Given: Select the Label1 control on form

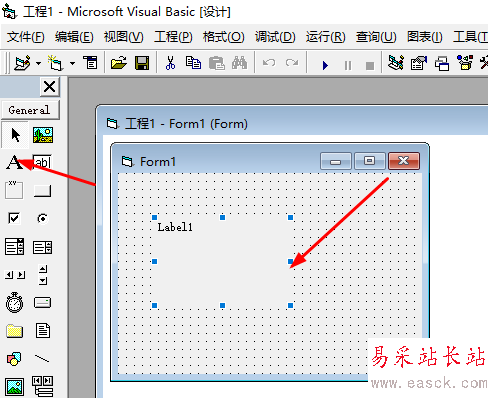Looking at the screenshot, I should click(222, 261).
